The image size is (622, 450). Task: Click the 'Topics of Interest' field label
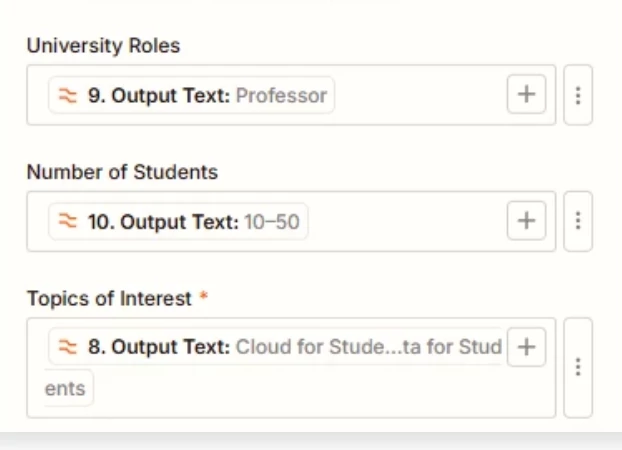[x=110, y=298]
